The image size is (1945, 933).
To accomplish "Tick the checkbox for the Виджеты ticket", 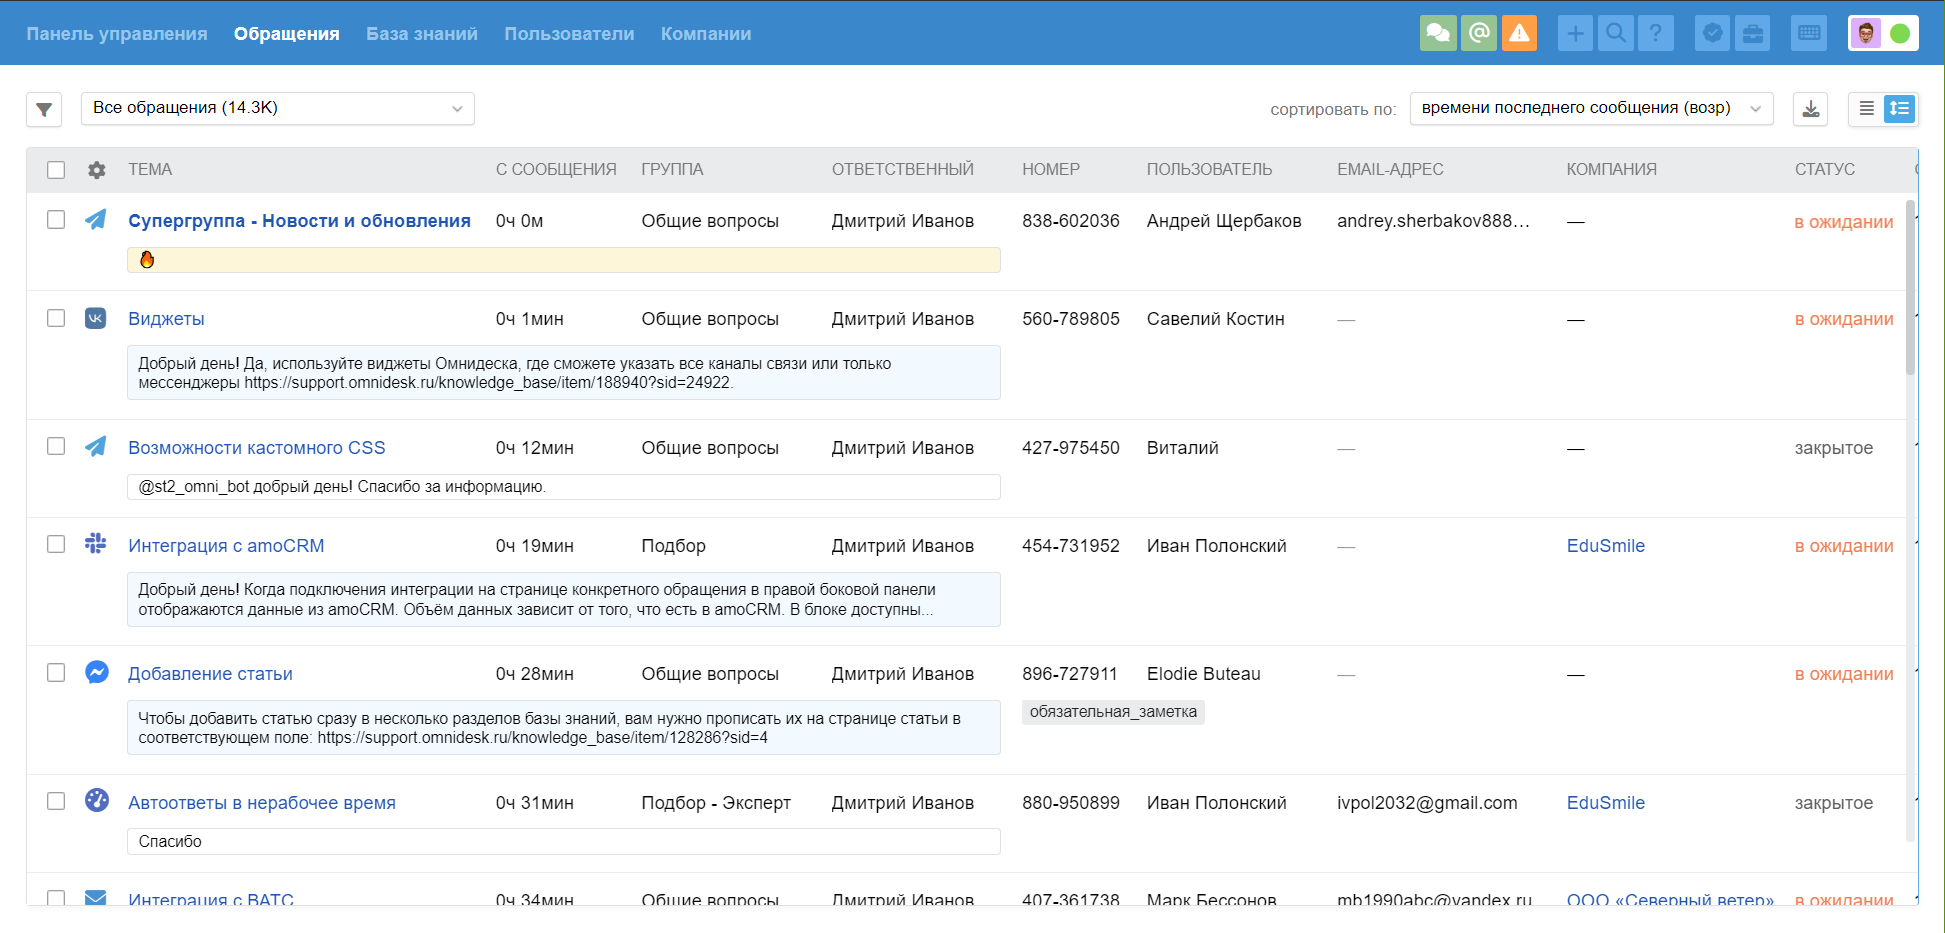I will click(x=56, y=318).
